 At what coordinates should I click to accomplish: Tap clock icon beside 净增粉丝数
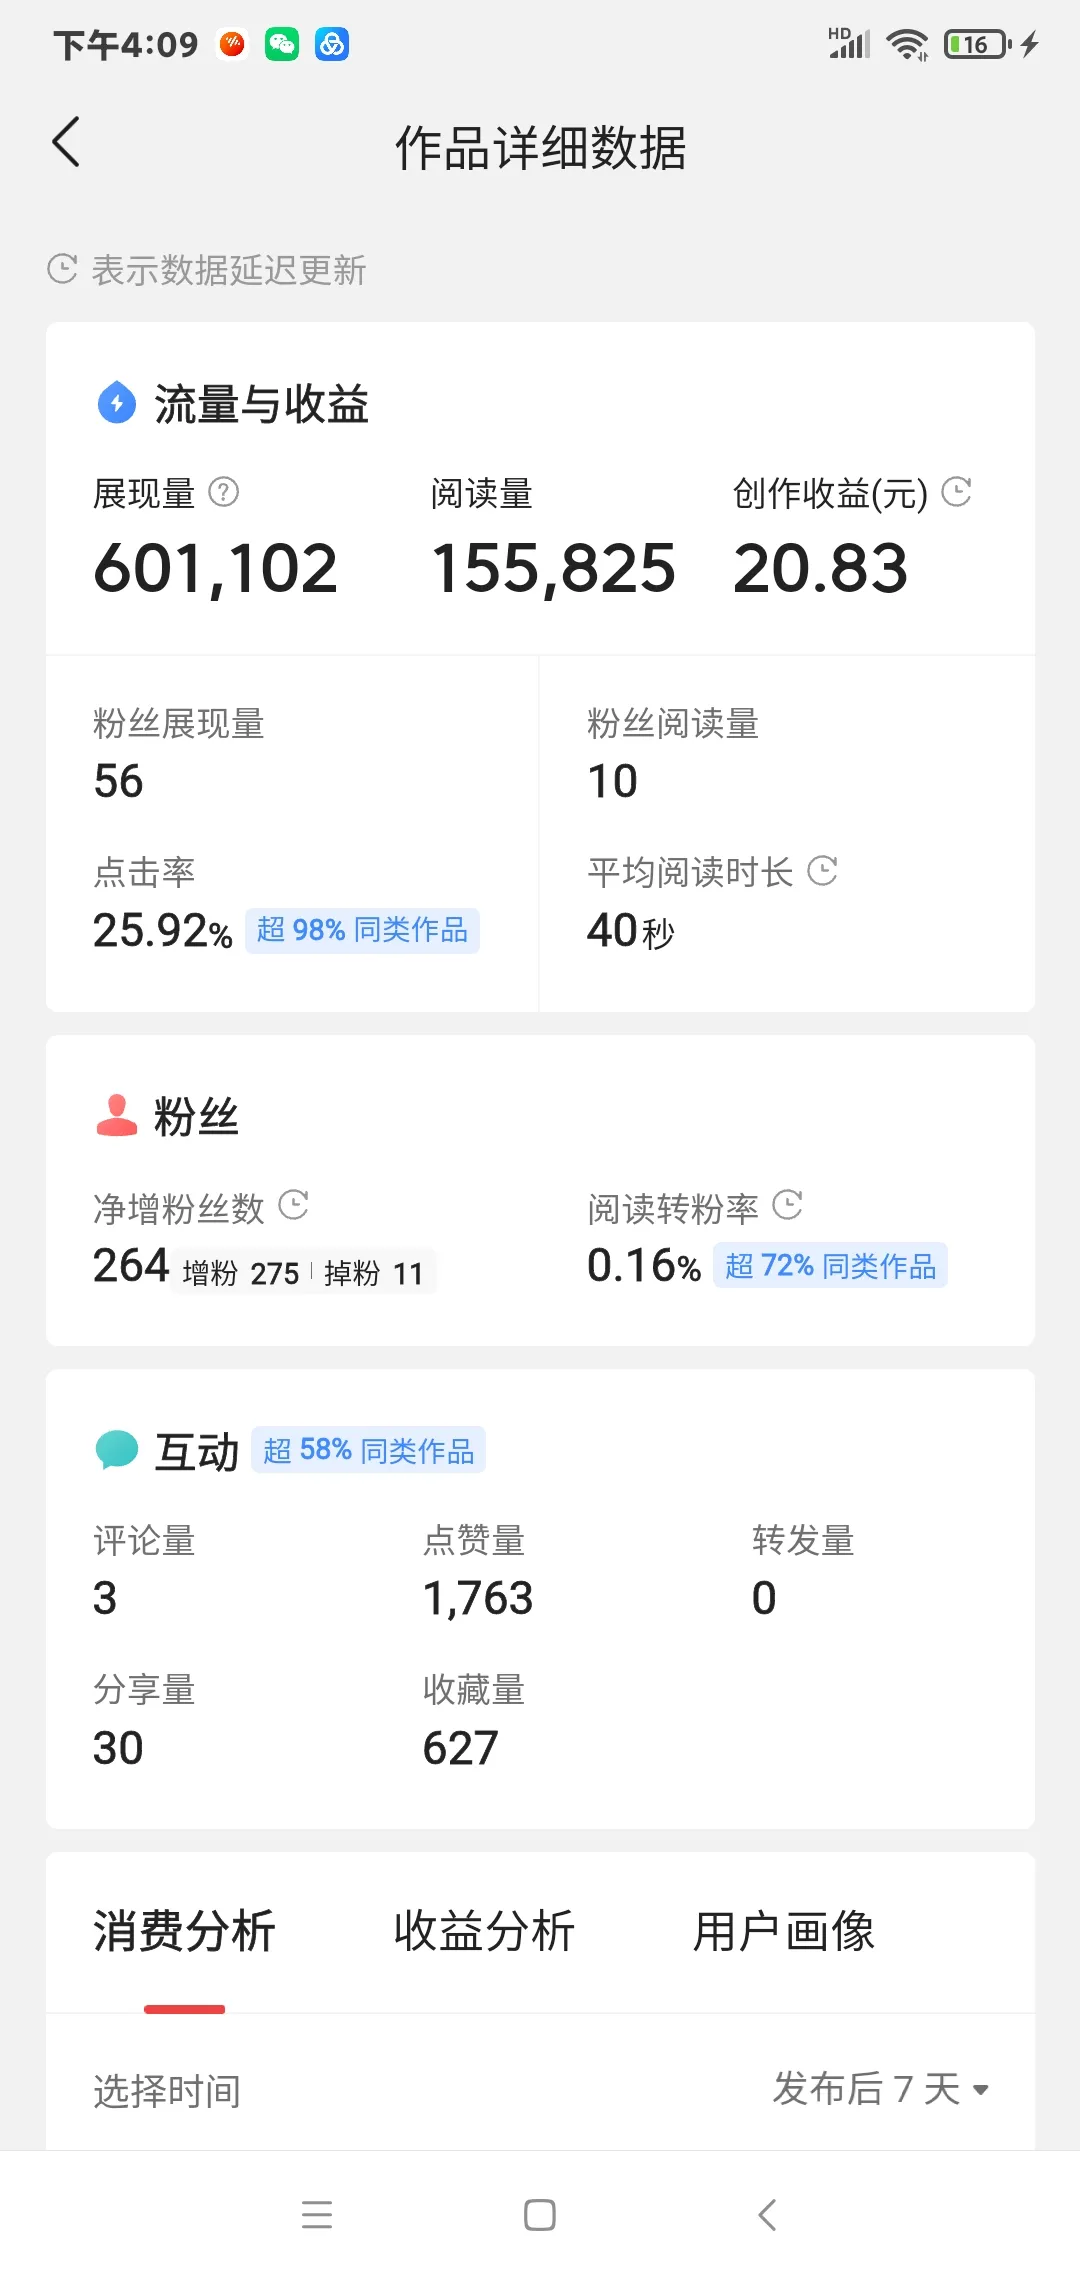[293, 1205]
